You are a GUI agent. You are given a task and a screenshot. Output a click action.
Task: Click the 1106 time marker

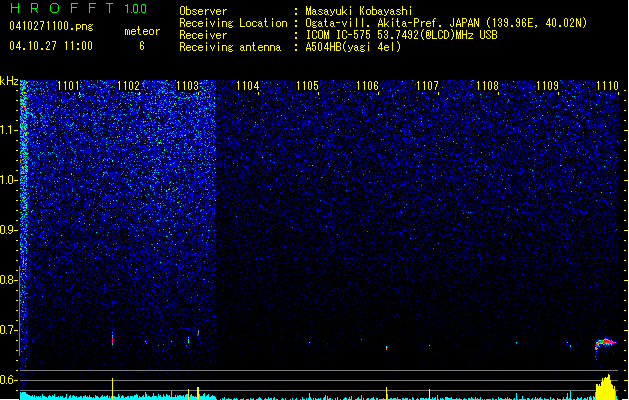click(x=367, y=86)
